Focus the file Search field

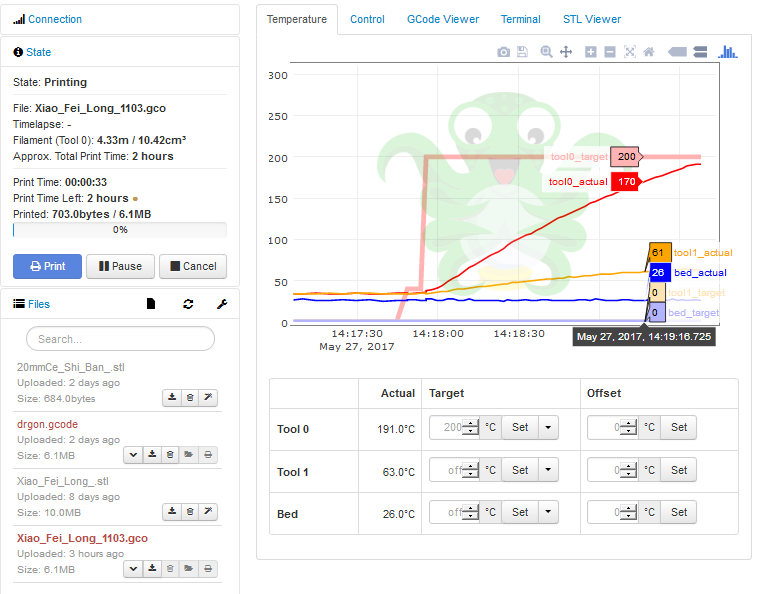click(x=120, y=339)
